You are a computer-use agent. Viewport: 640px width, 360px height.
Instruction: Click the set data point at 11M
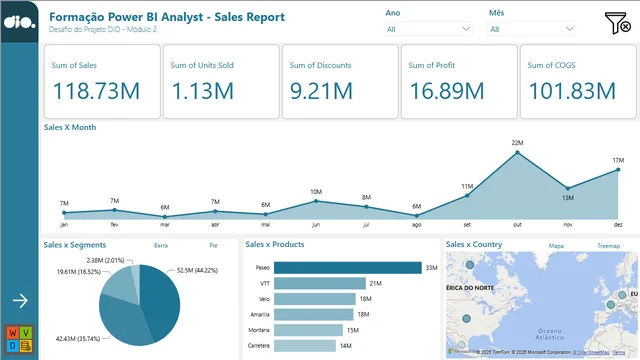pos(467,196)
